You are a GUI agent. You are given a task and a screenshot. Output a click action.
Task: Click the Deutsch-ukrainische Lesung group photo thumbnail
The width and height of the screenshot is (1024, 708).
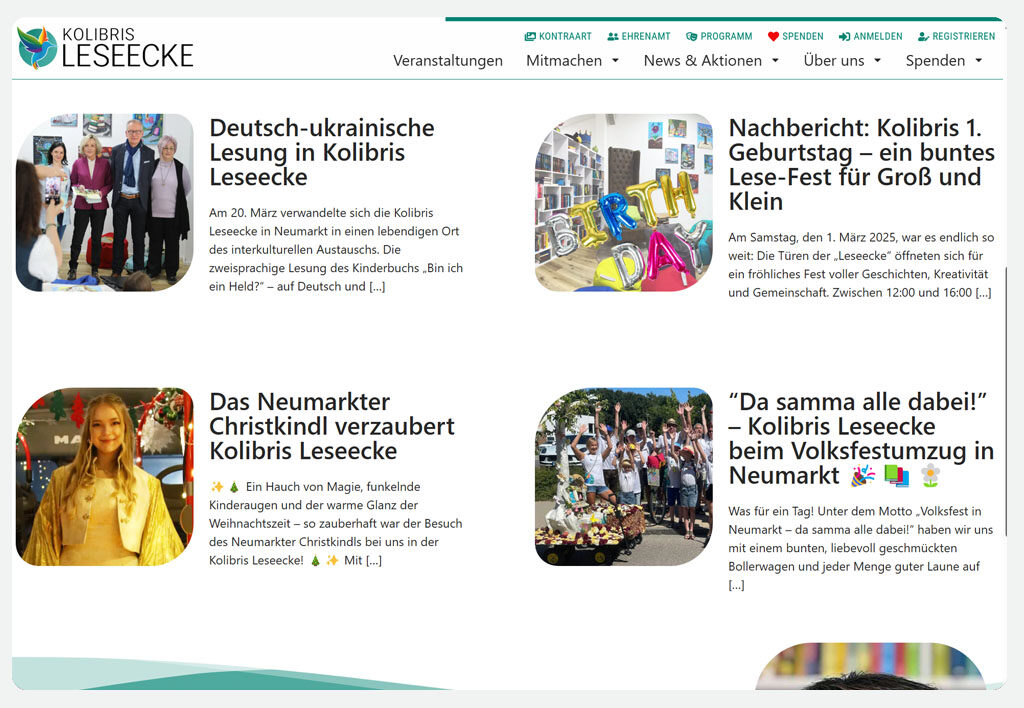coord(104,202)
